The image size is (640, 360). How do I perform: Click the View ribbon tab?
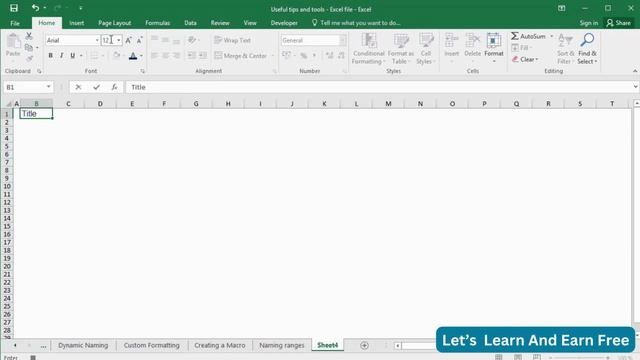250,23
